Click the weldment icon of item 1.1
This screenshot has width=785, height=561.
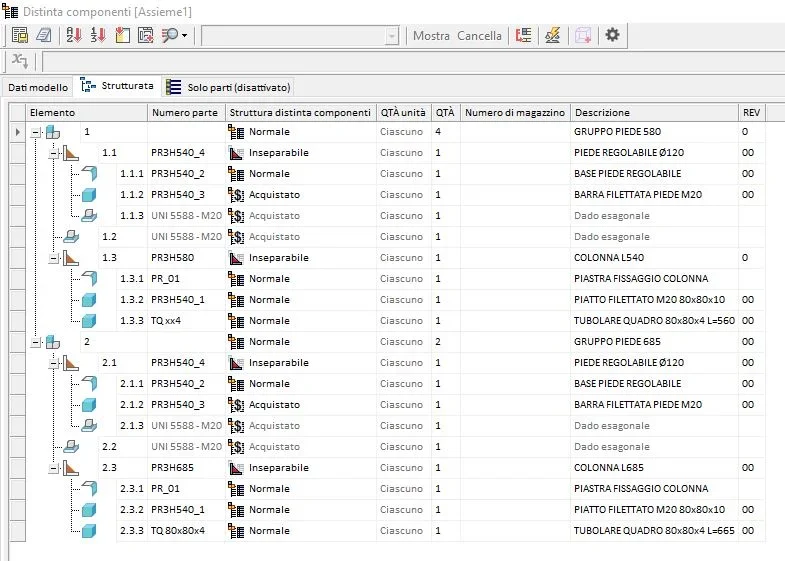[x=71, y=153]
